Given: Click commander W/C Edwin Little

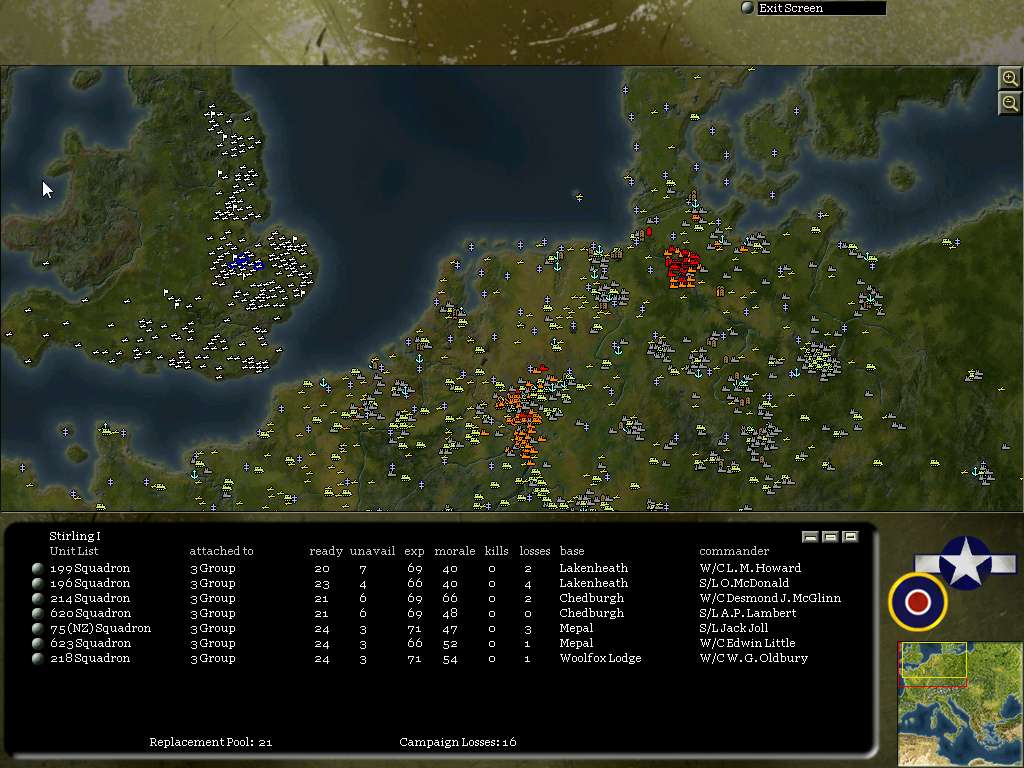Looking at the screenshot, I should (x=747, y=643).
